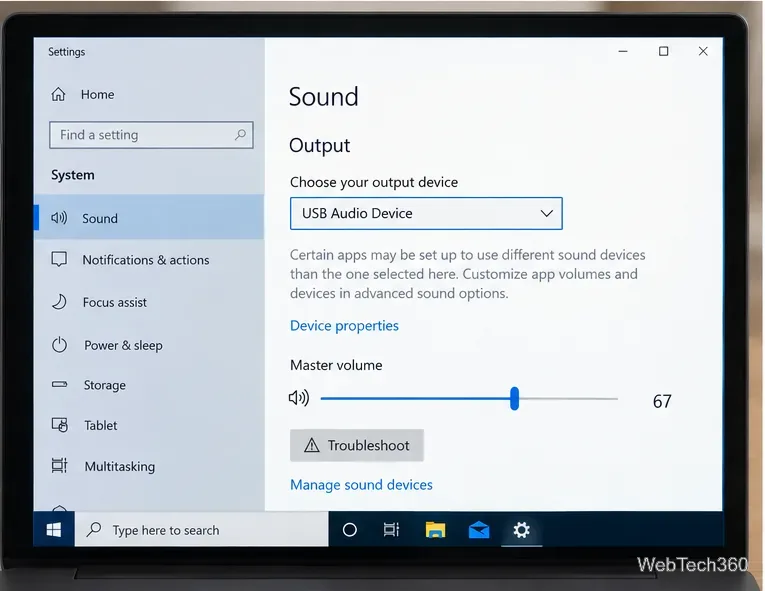Click the magnifier icon in Find a setting
765x591 pixels.
(x=241, y=134)
